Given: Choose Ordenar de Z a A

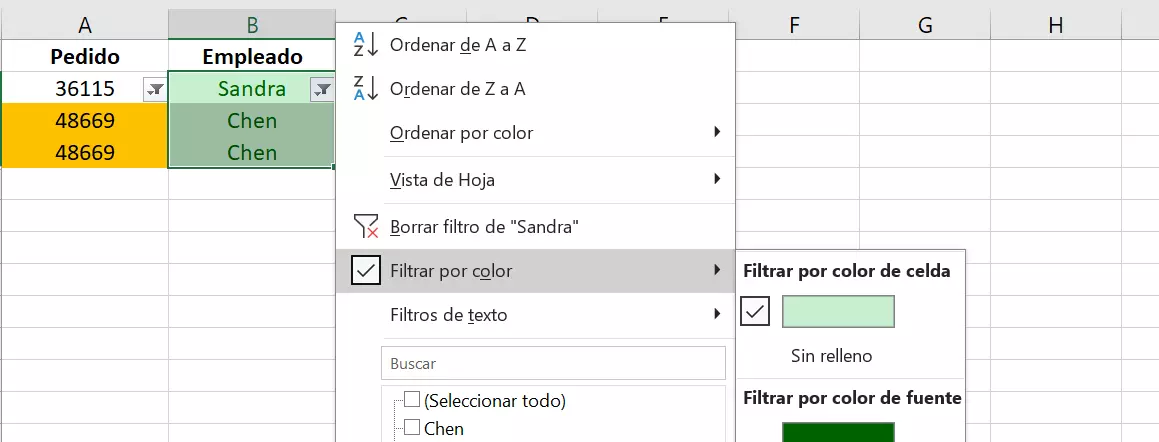Looking at the screenshot, I should (457, 89).
